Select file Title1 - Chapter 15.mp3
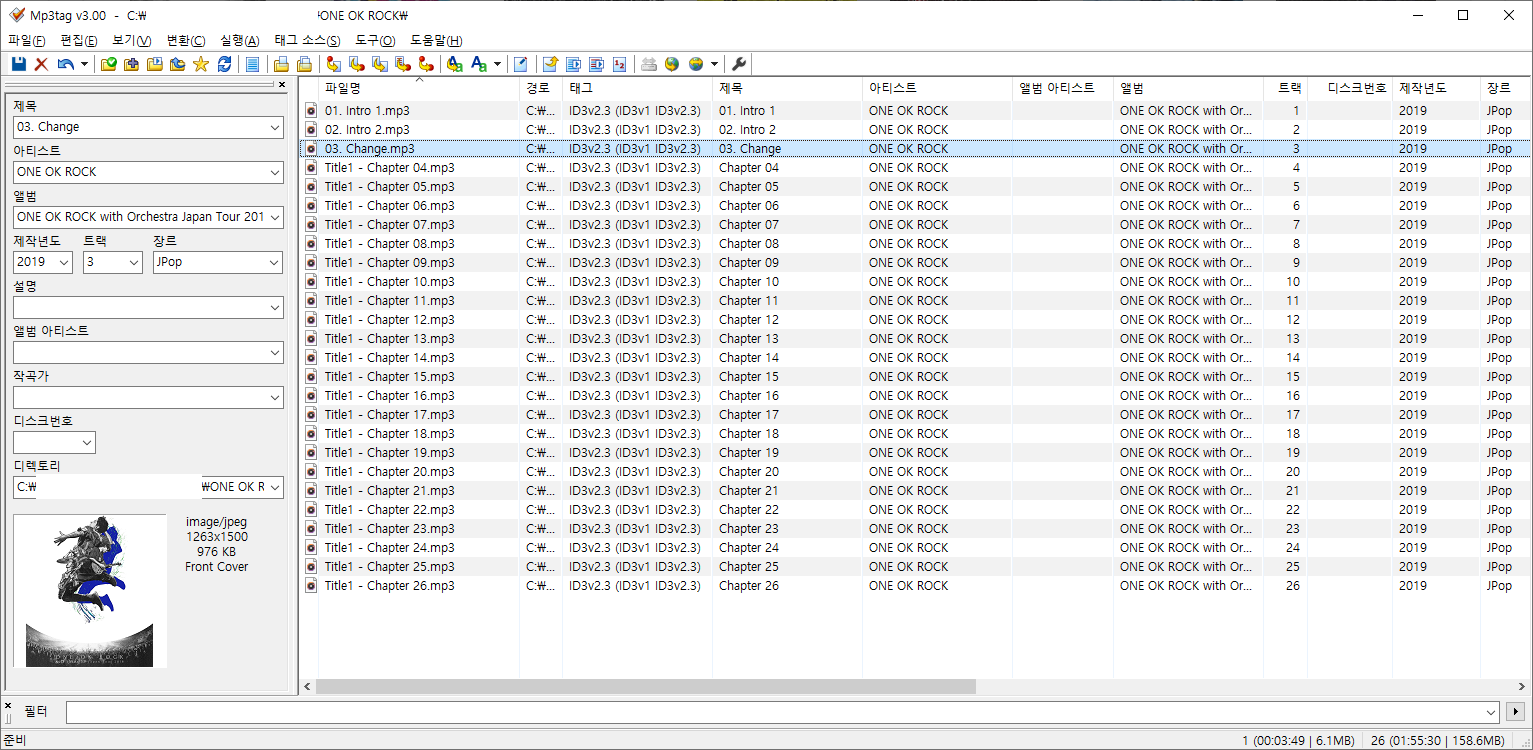The width and height of the screenshot is (1533, 750). pyautogui.click(x=389, y=377)
